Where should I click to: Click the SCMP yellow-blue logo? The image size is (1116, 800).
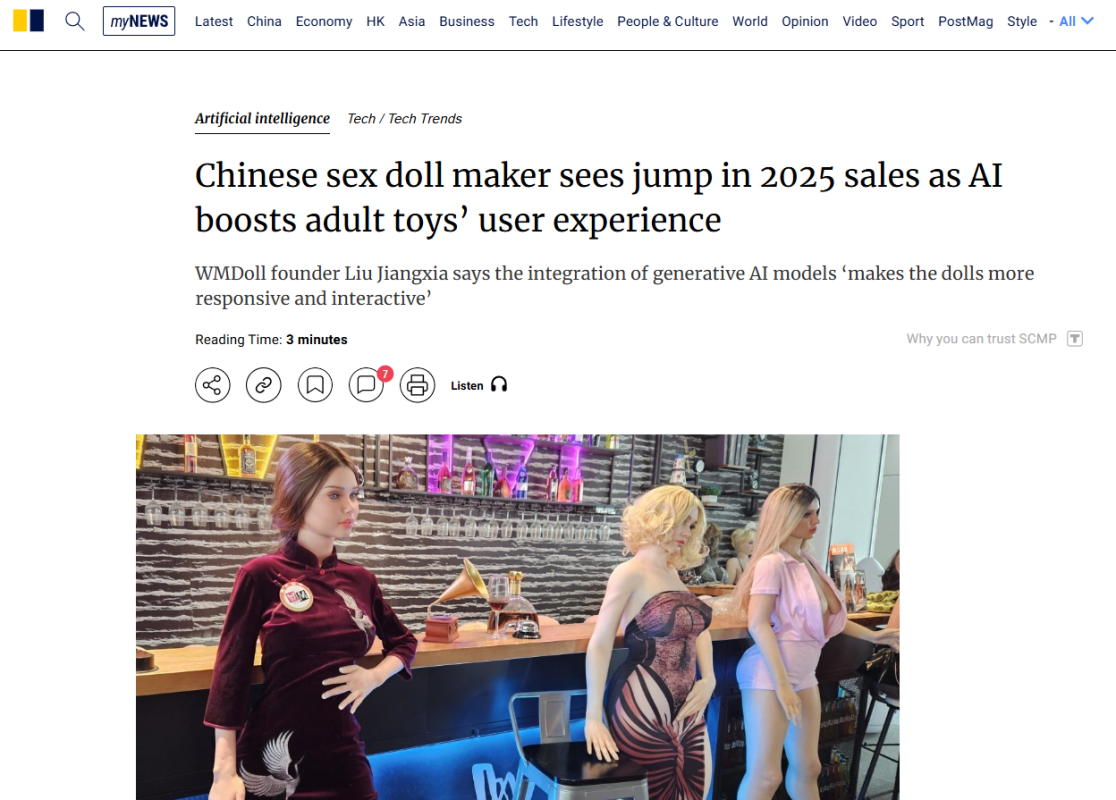[28, 21]
